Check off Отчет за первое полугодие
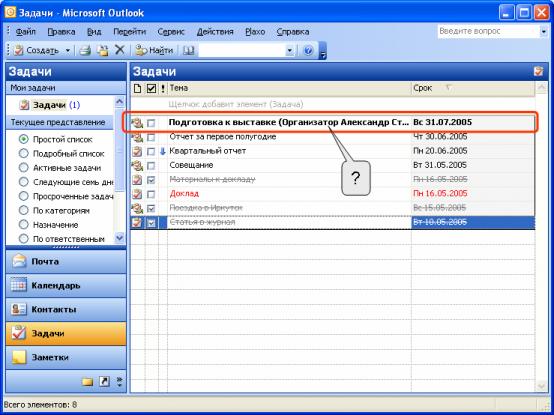Screen dimensions: 554x415 tap(151, 137)
